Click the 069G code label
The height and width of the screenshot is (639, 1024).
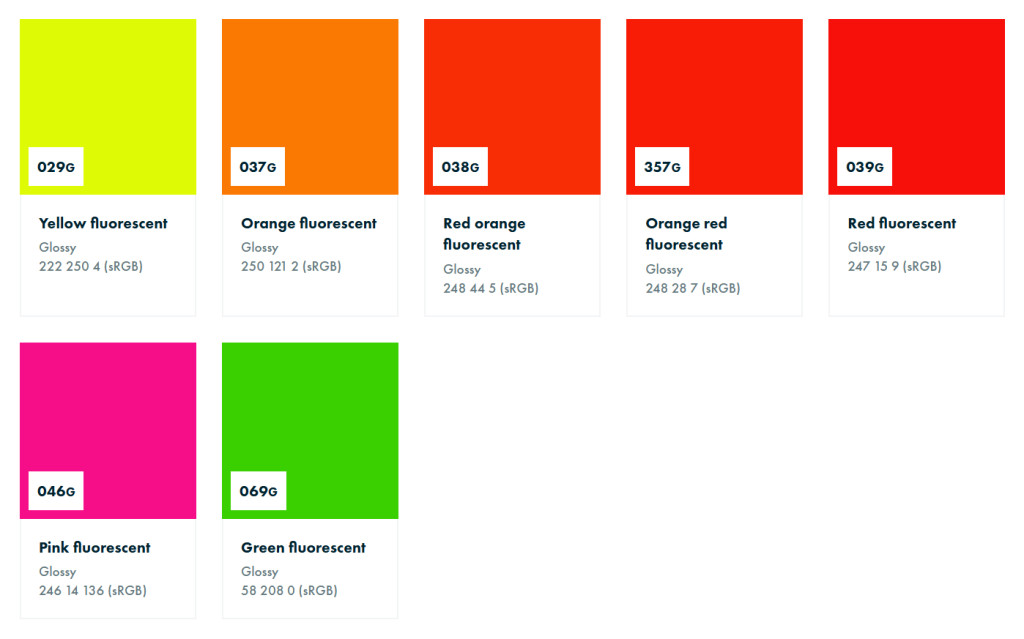coord(258,491)
